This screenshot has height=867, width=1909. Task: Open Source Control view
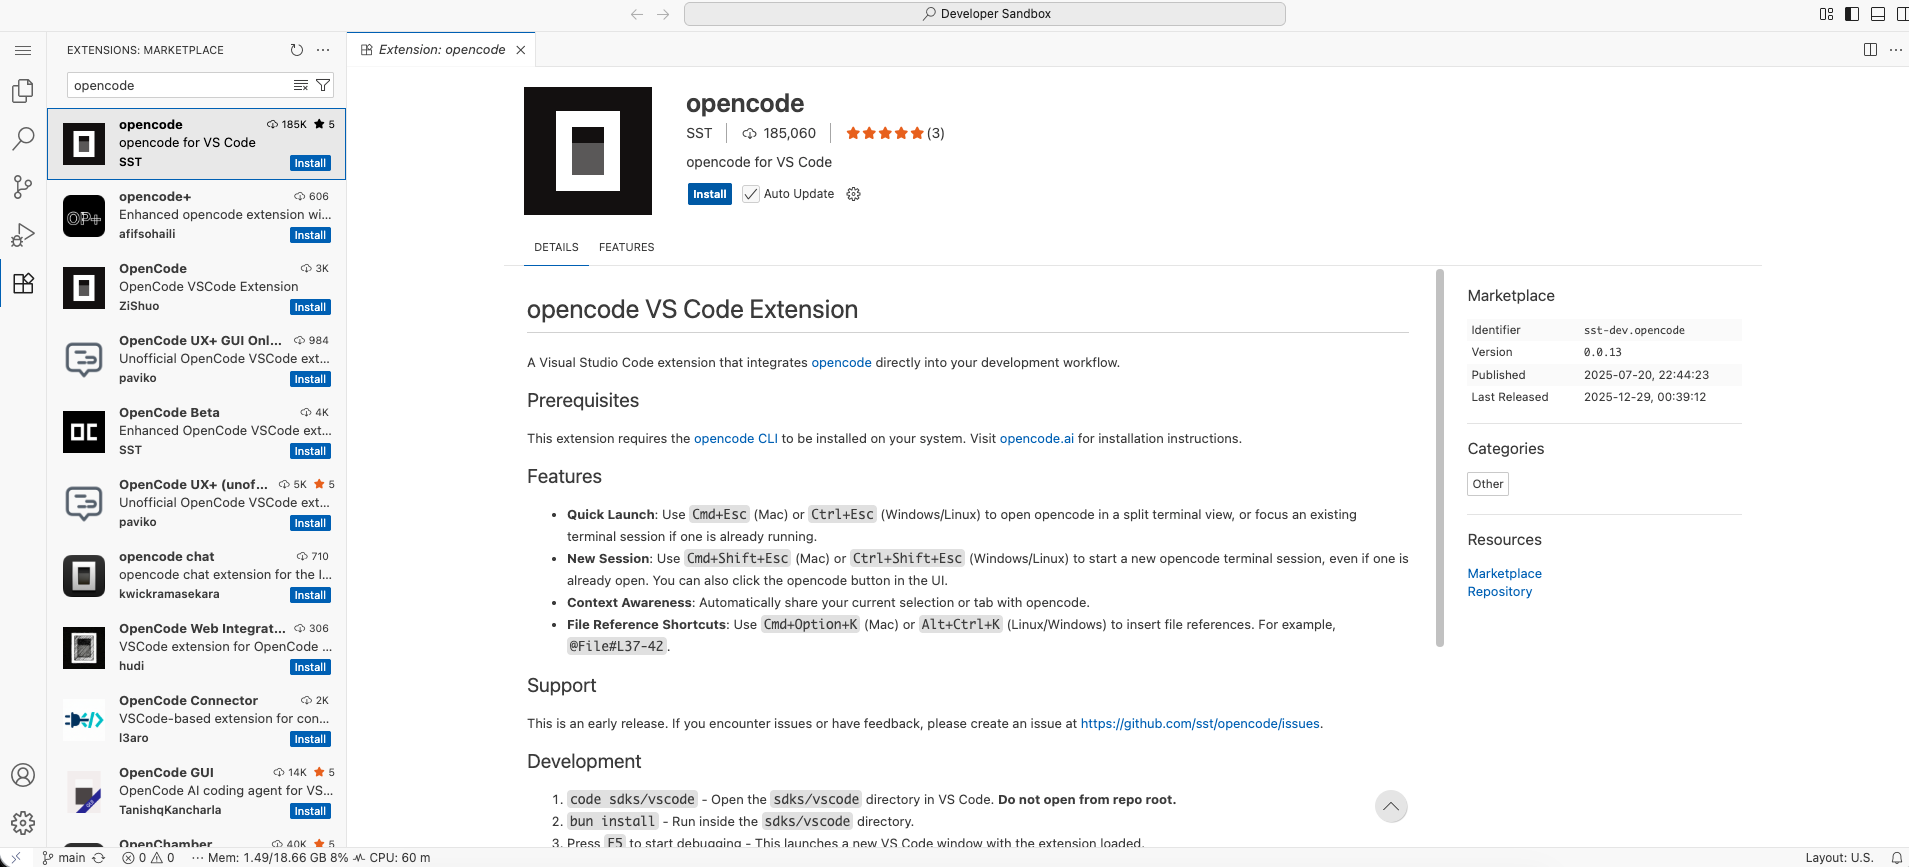coord(23,187)
